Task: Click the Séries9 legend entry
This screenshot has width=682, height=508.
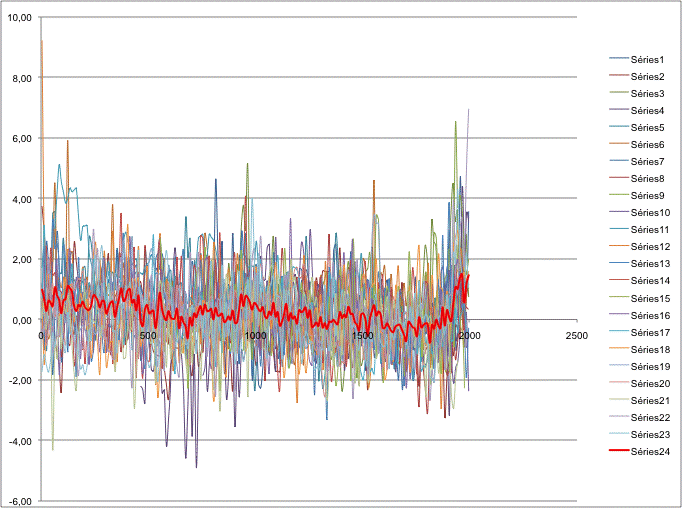Action: pos(637,196)
